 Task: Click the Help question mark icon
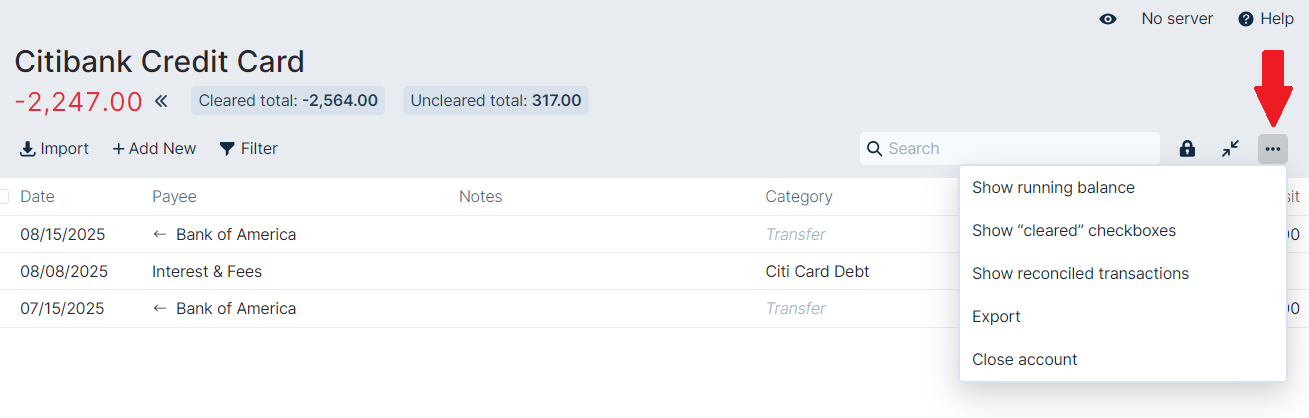tap(1246, 19)
